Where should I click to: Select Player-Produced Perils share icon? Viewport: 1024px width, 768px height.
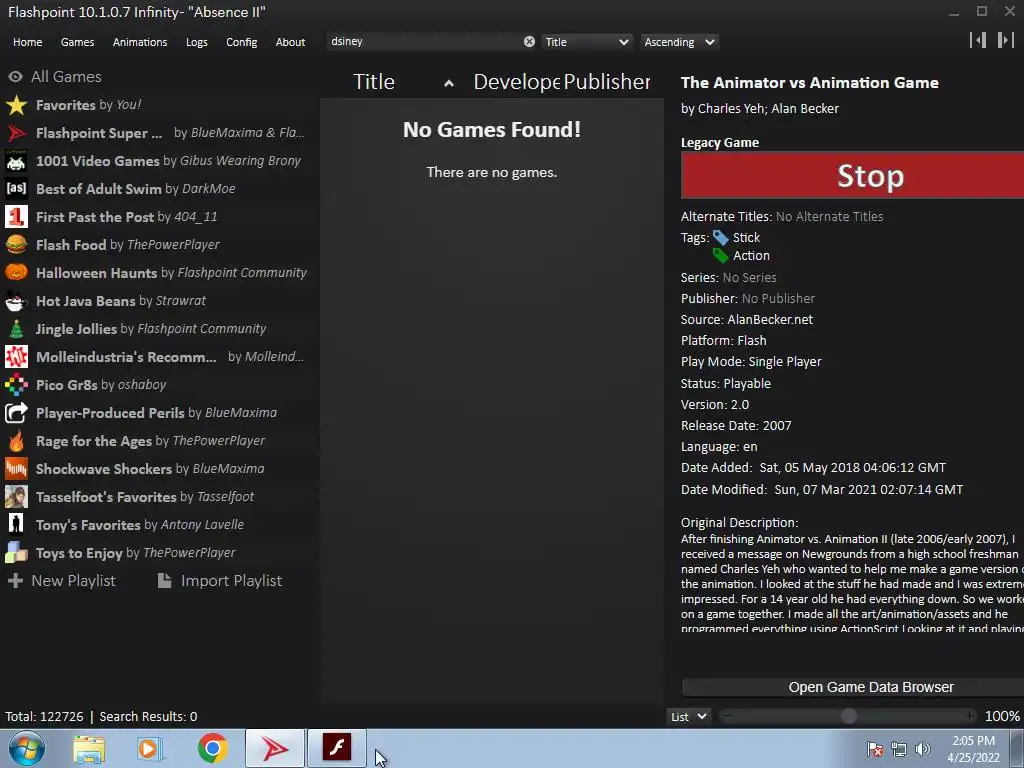[x=16, y=413]
